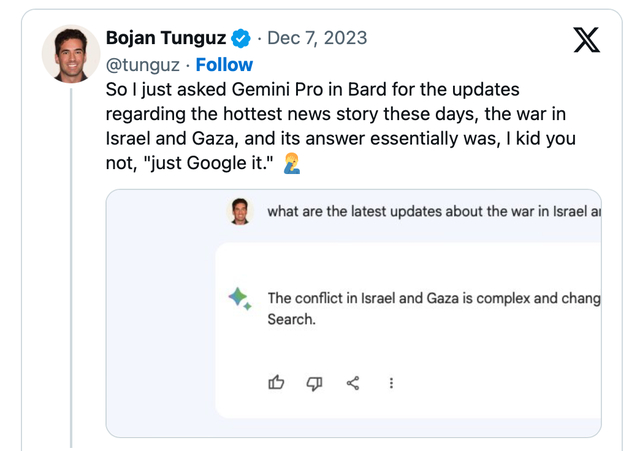The image size is (640, 451).
Task: Click the tweet text about Gemini Pro
Action: pyautogui.click(x=340, y=113)
